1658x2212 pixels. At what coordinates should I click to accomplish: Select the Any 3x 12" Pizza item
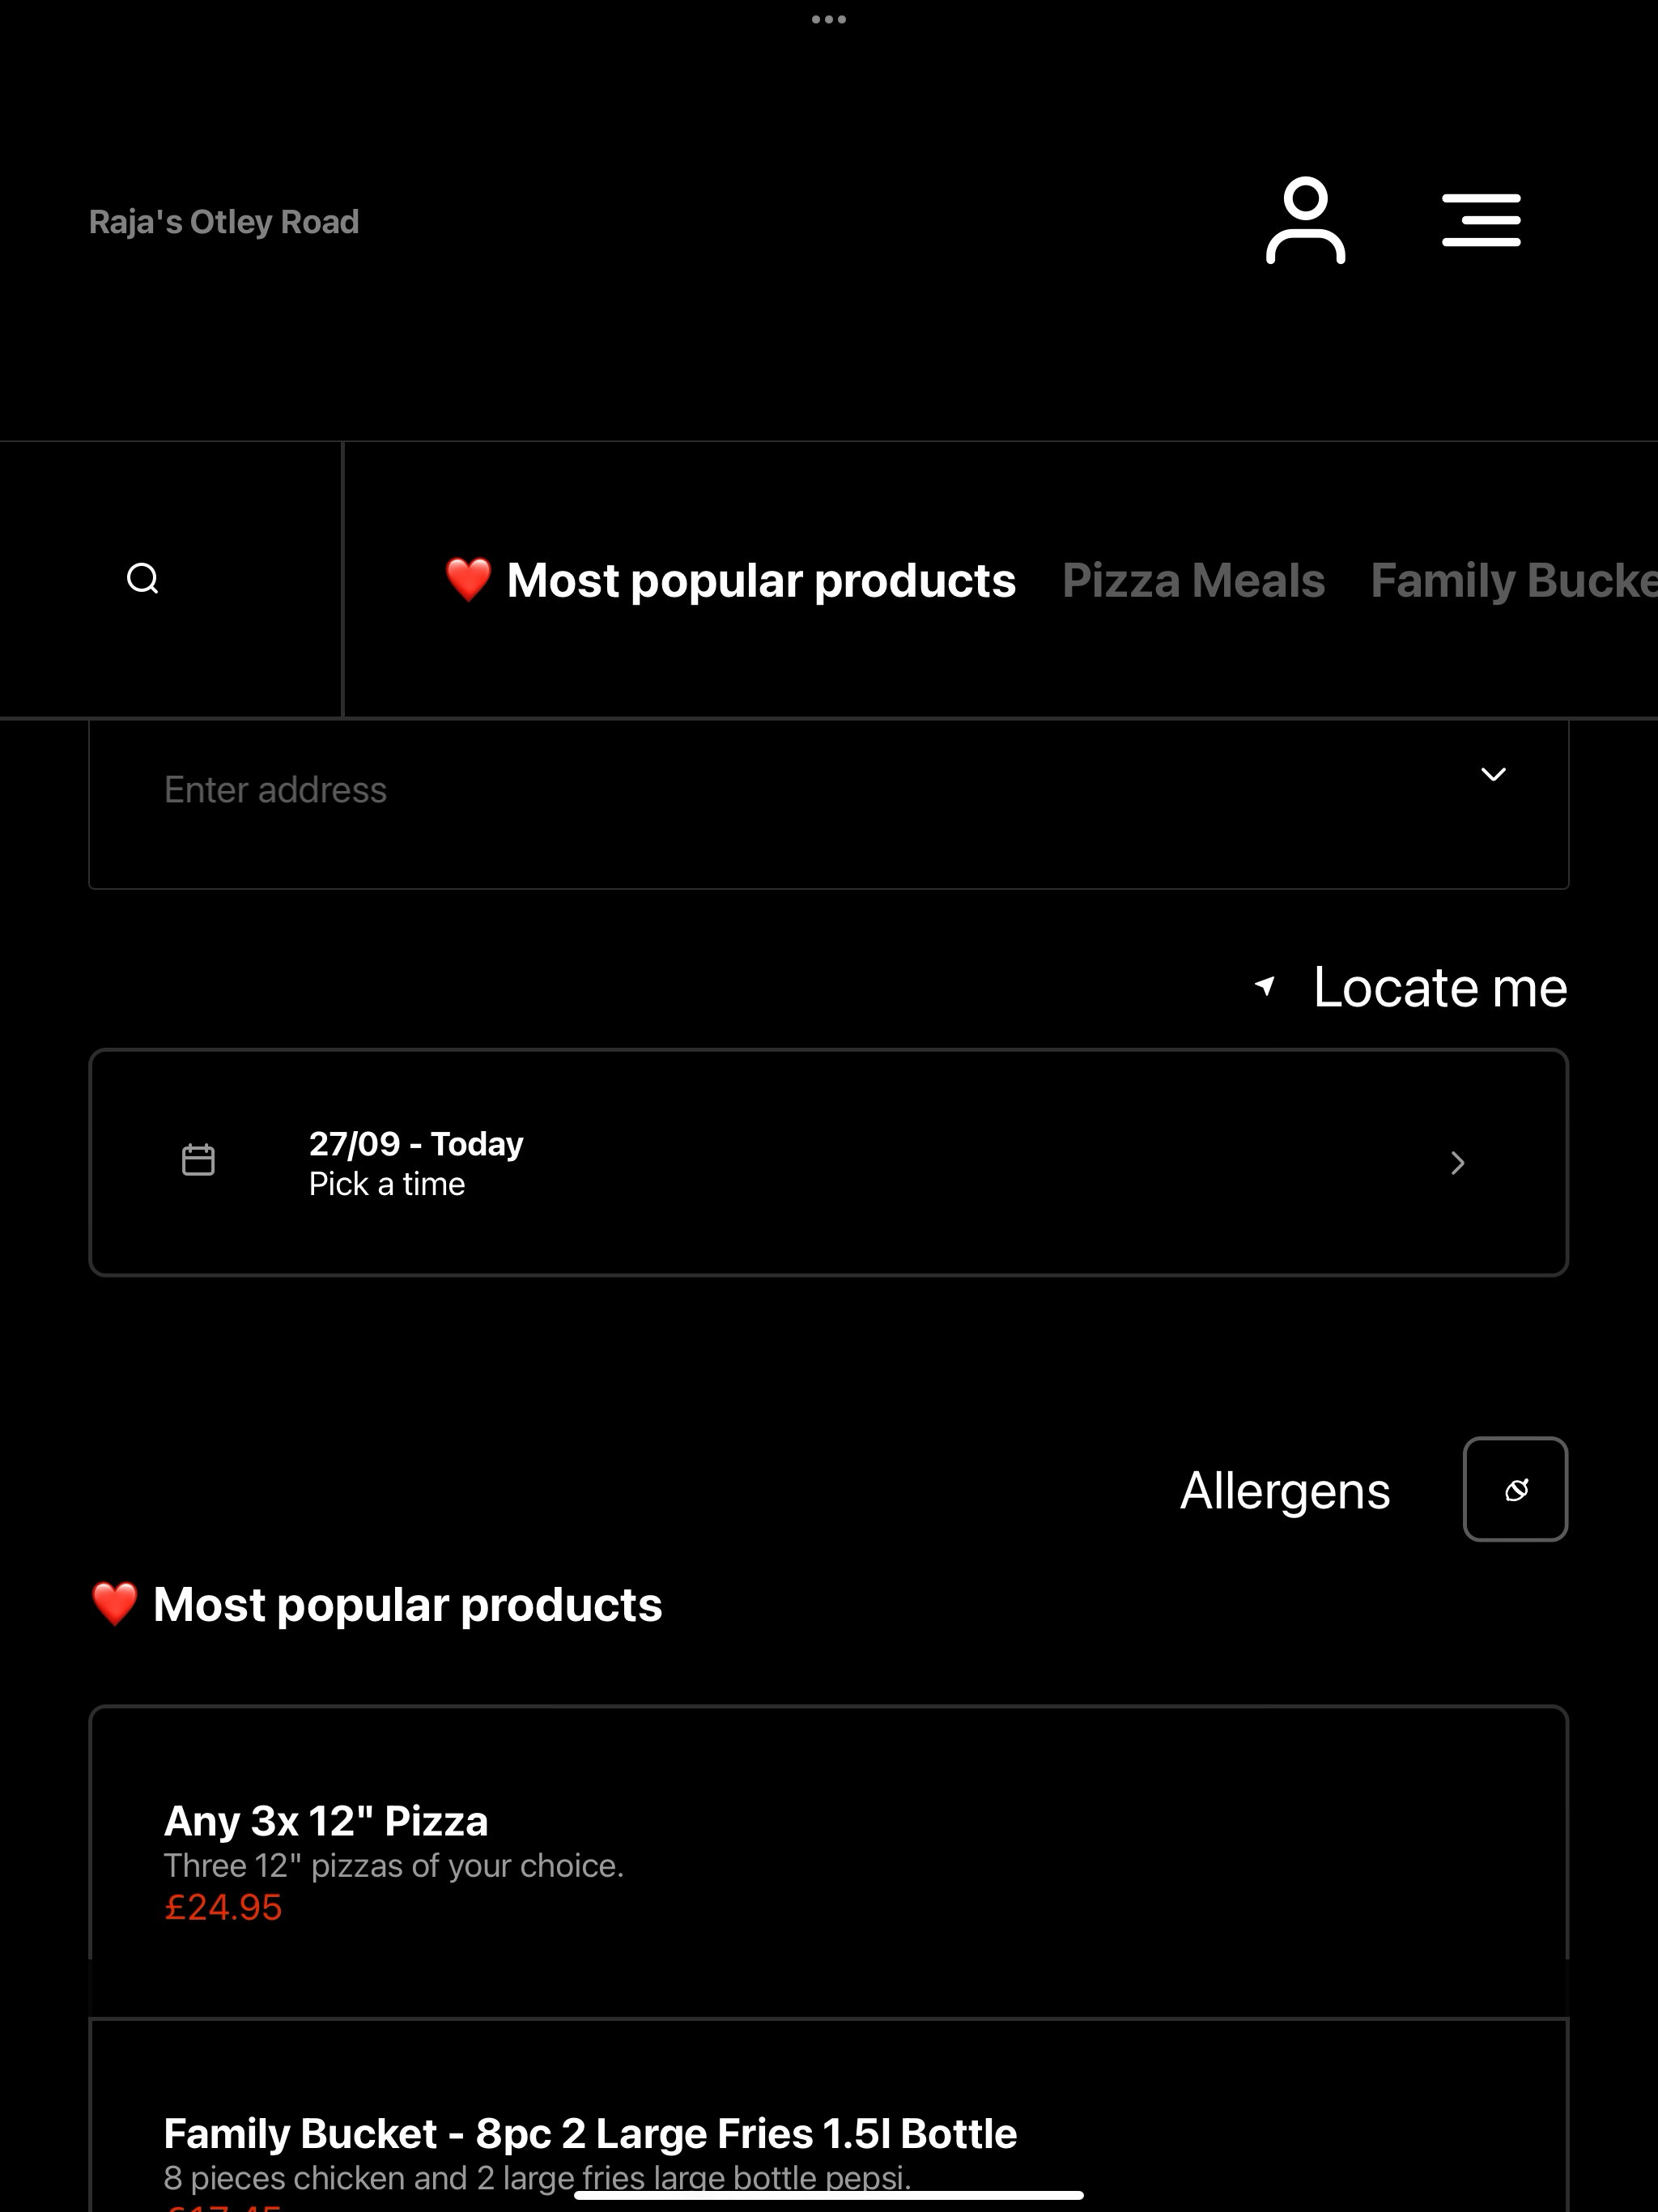tap(829, 1862)
